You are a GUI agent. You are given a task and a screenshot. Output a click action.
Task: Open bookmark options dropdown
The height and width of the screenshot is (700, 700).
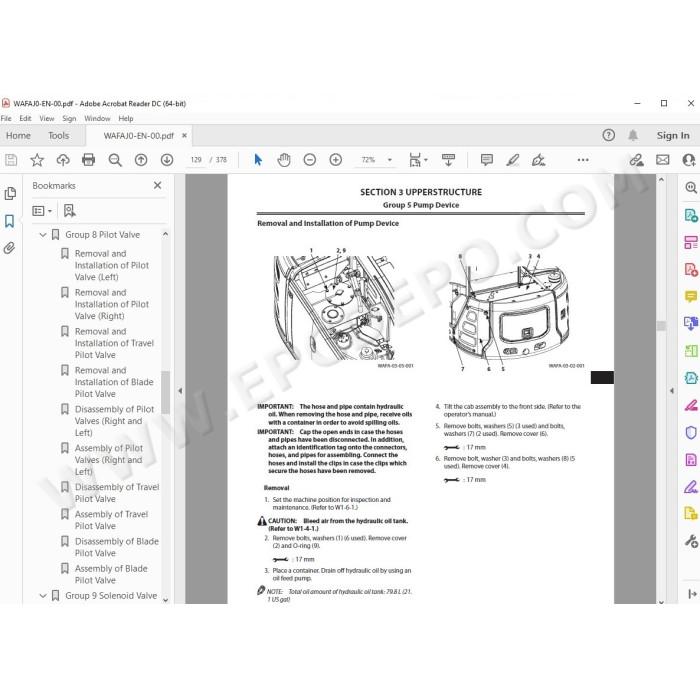(42, 211)
